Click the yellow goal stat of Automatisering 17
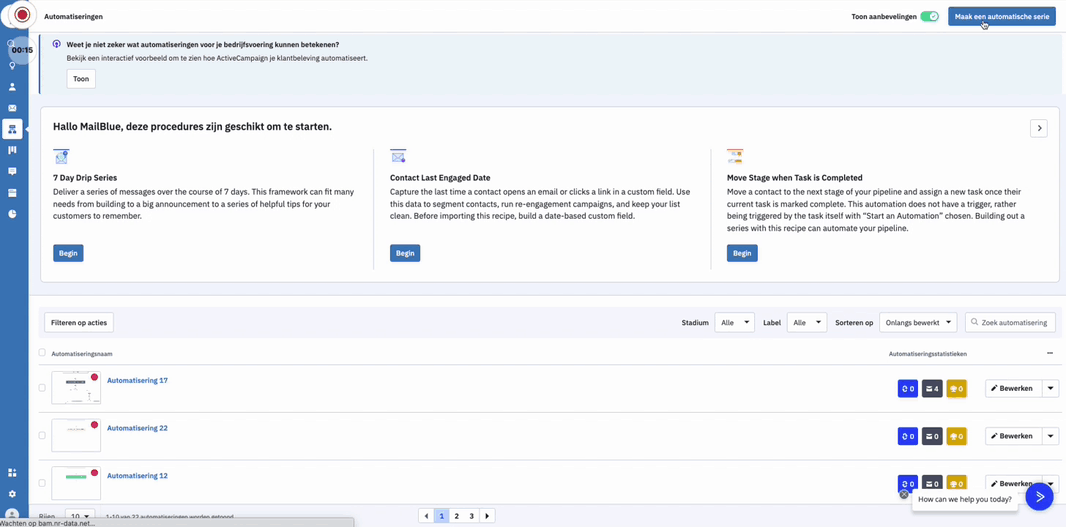1066x527 pixels. 957,389
